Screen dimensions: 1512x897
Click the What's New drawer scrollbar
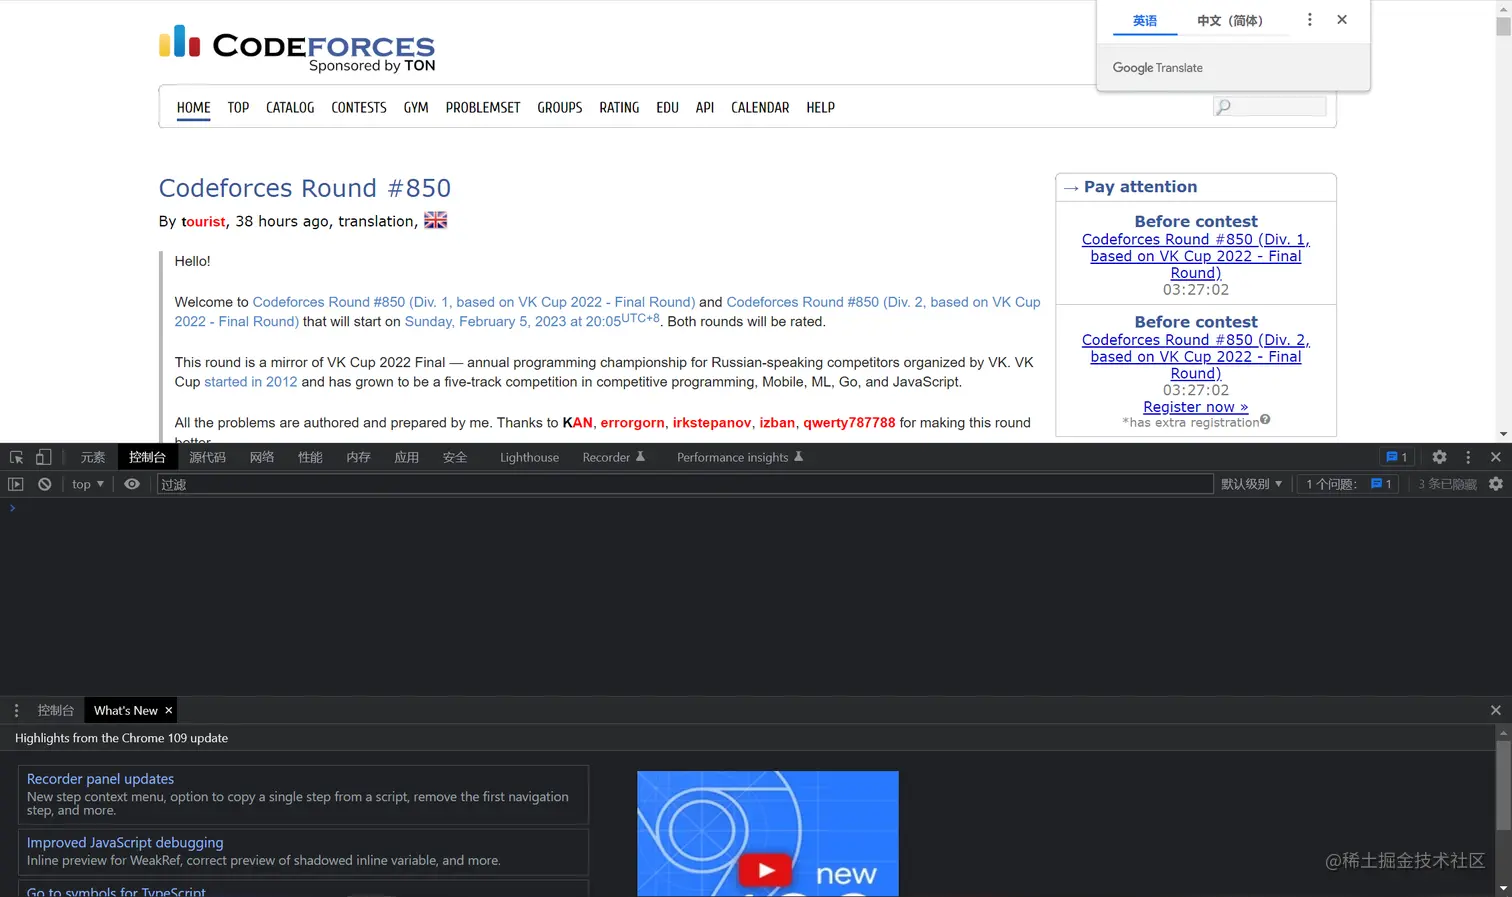pos(1503,785)
